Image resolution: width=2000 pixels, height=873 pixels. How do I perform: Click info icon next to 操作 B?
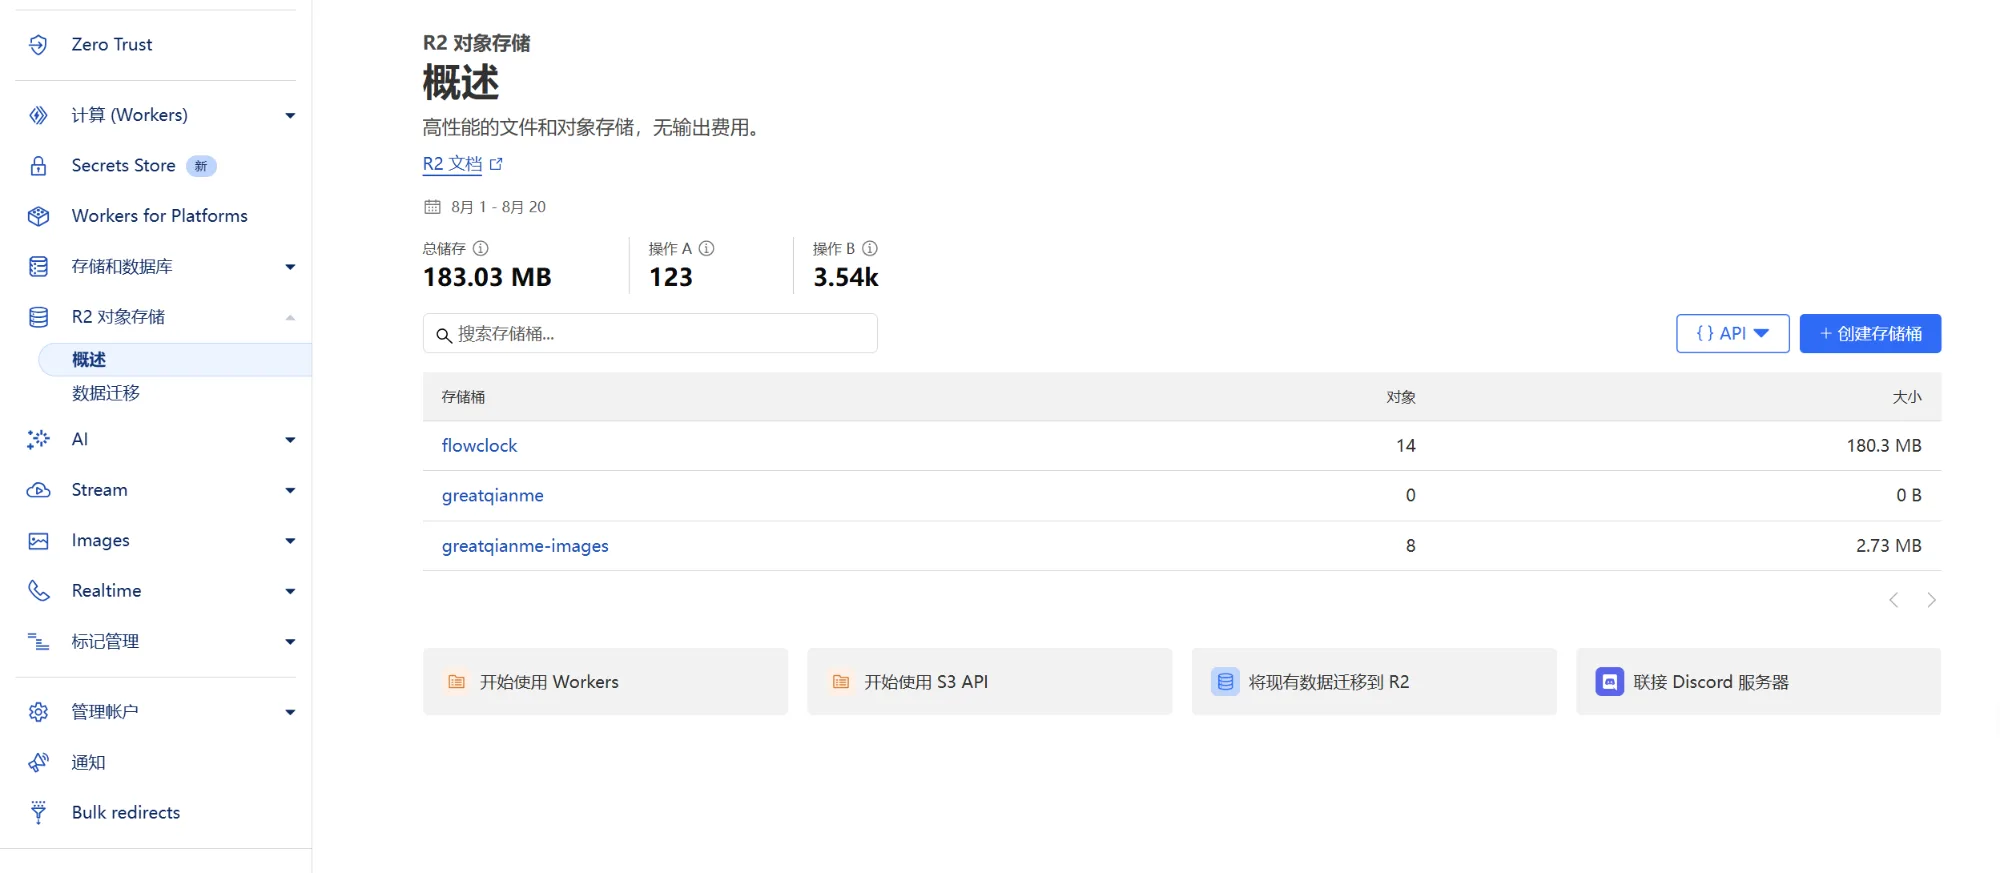tap(870, 248)
